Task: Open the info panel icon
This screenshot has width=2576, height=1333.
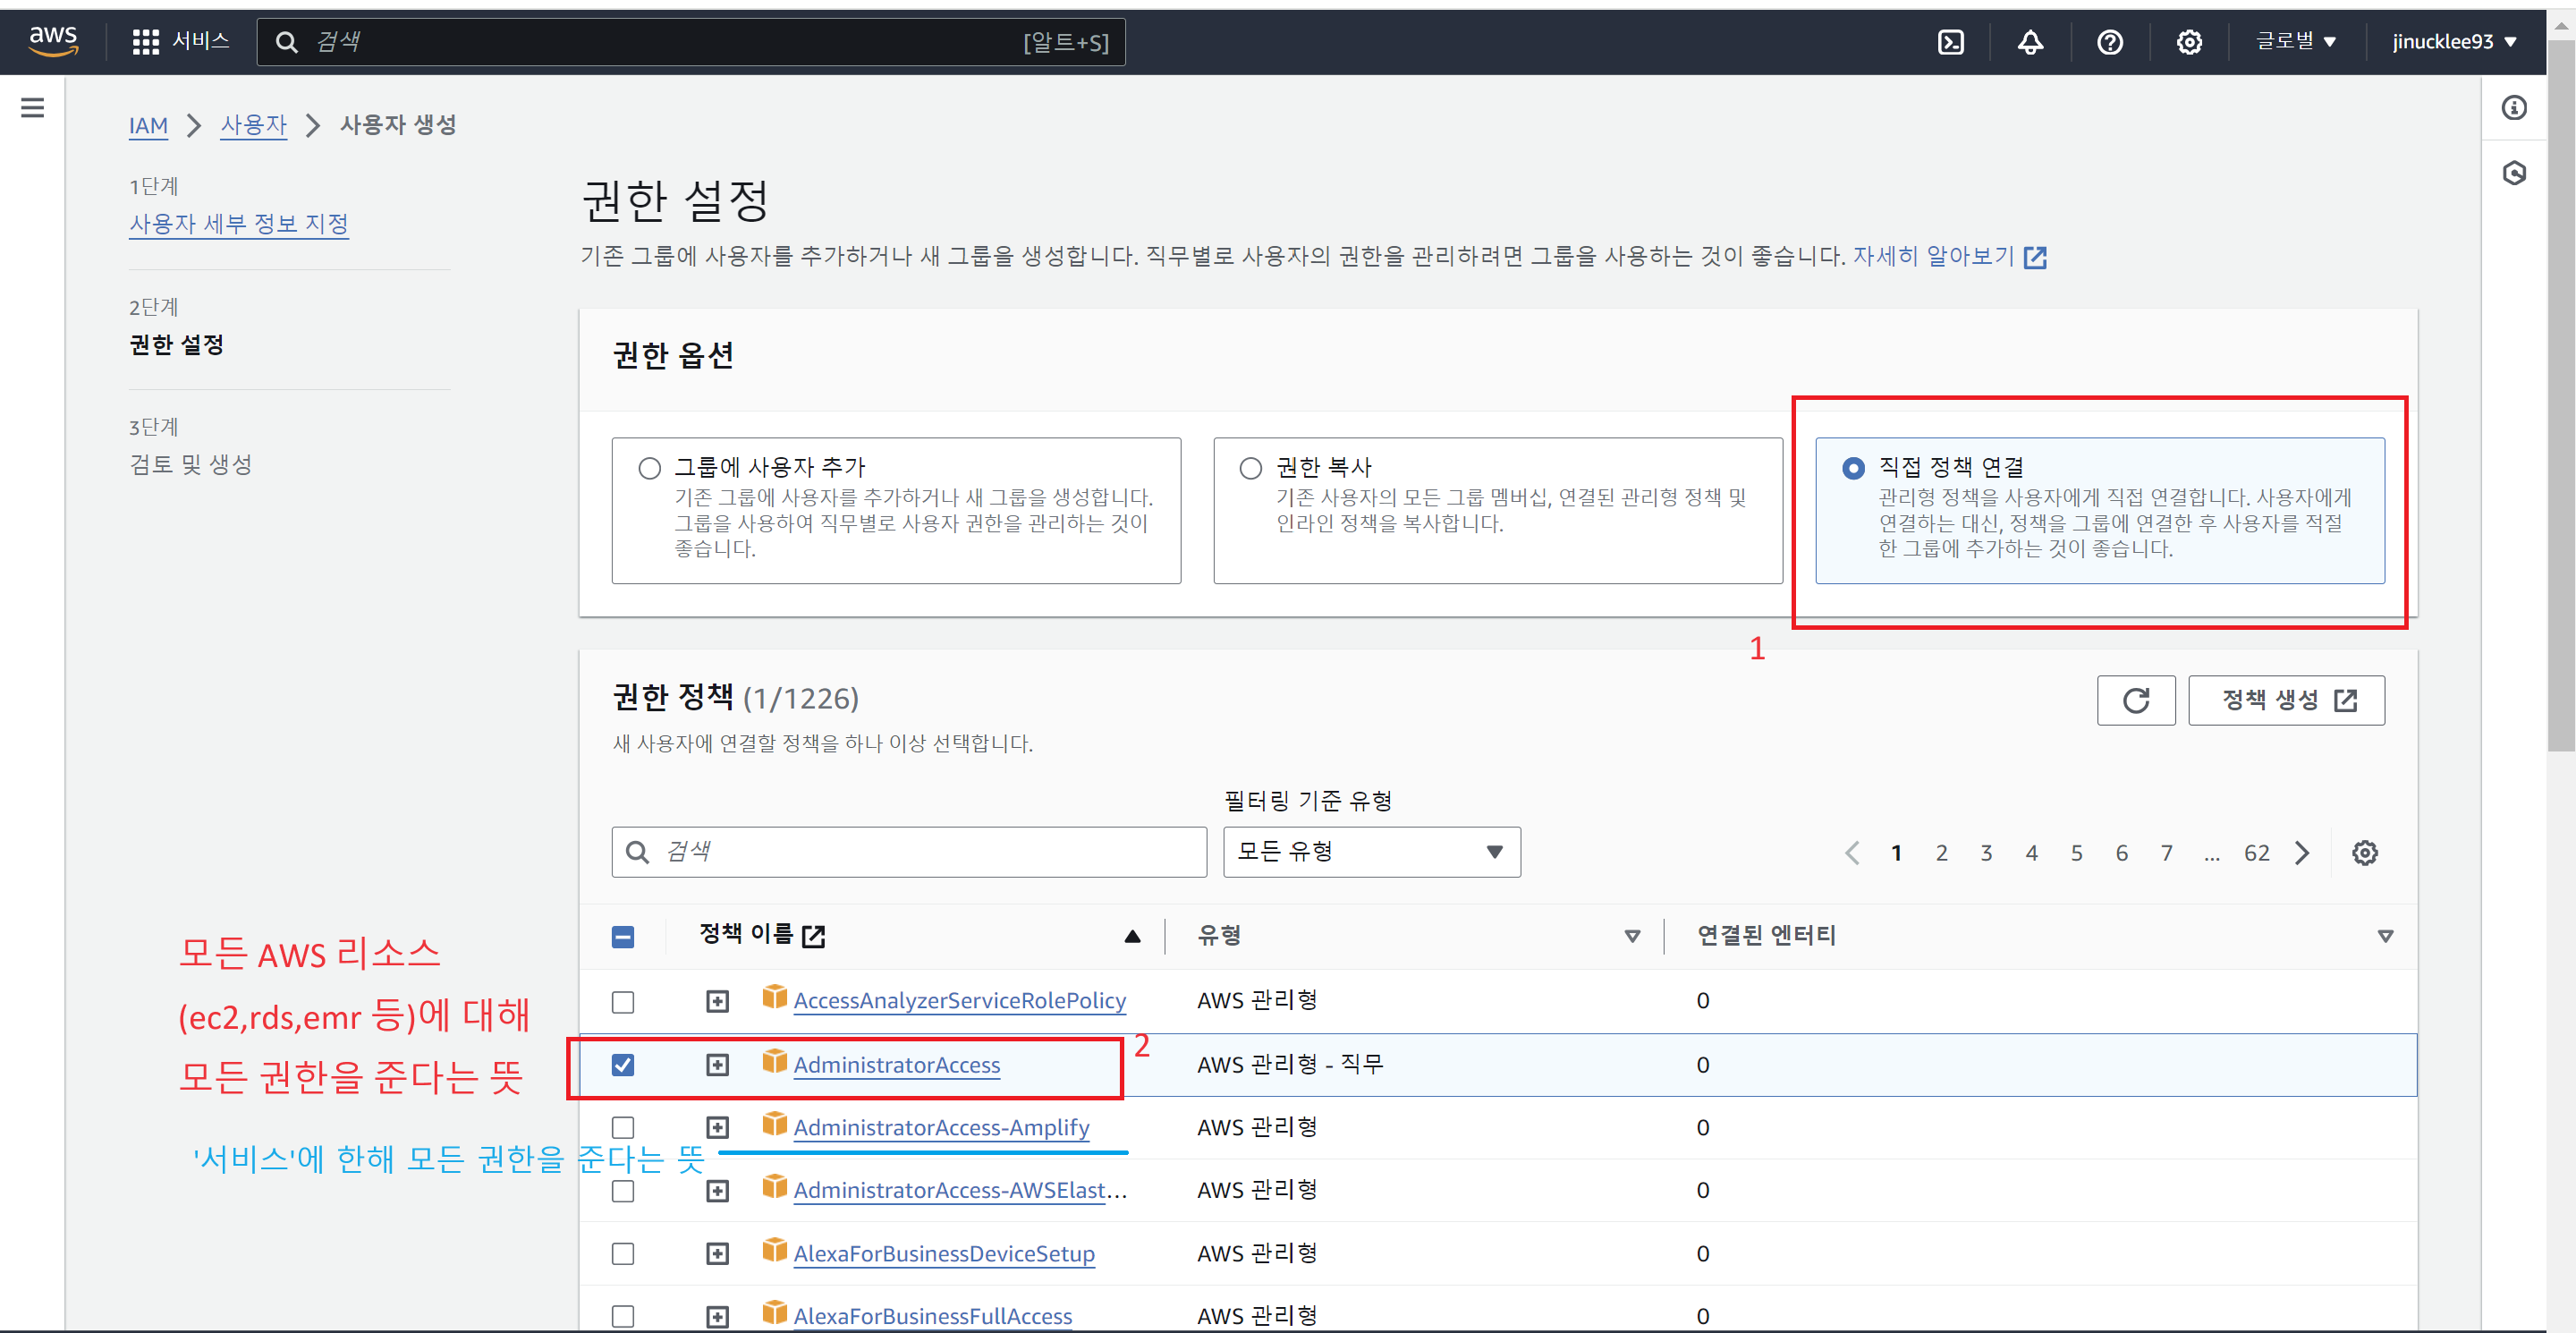Action: (x=2514, y=107)
